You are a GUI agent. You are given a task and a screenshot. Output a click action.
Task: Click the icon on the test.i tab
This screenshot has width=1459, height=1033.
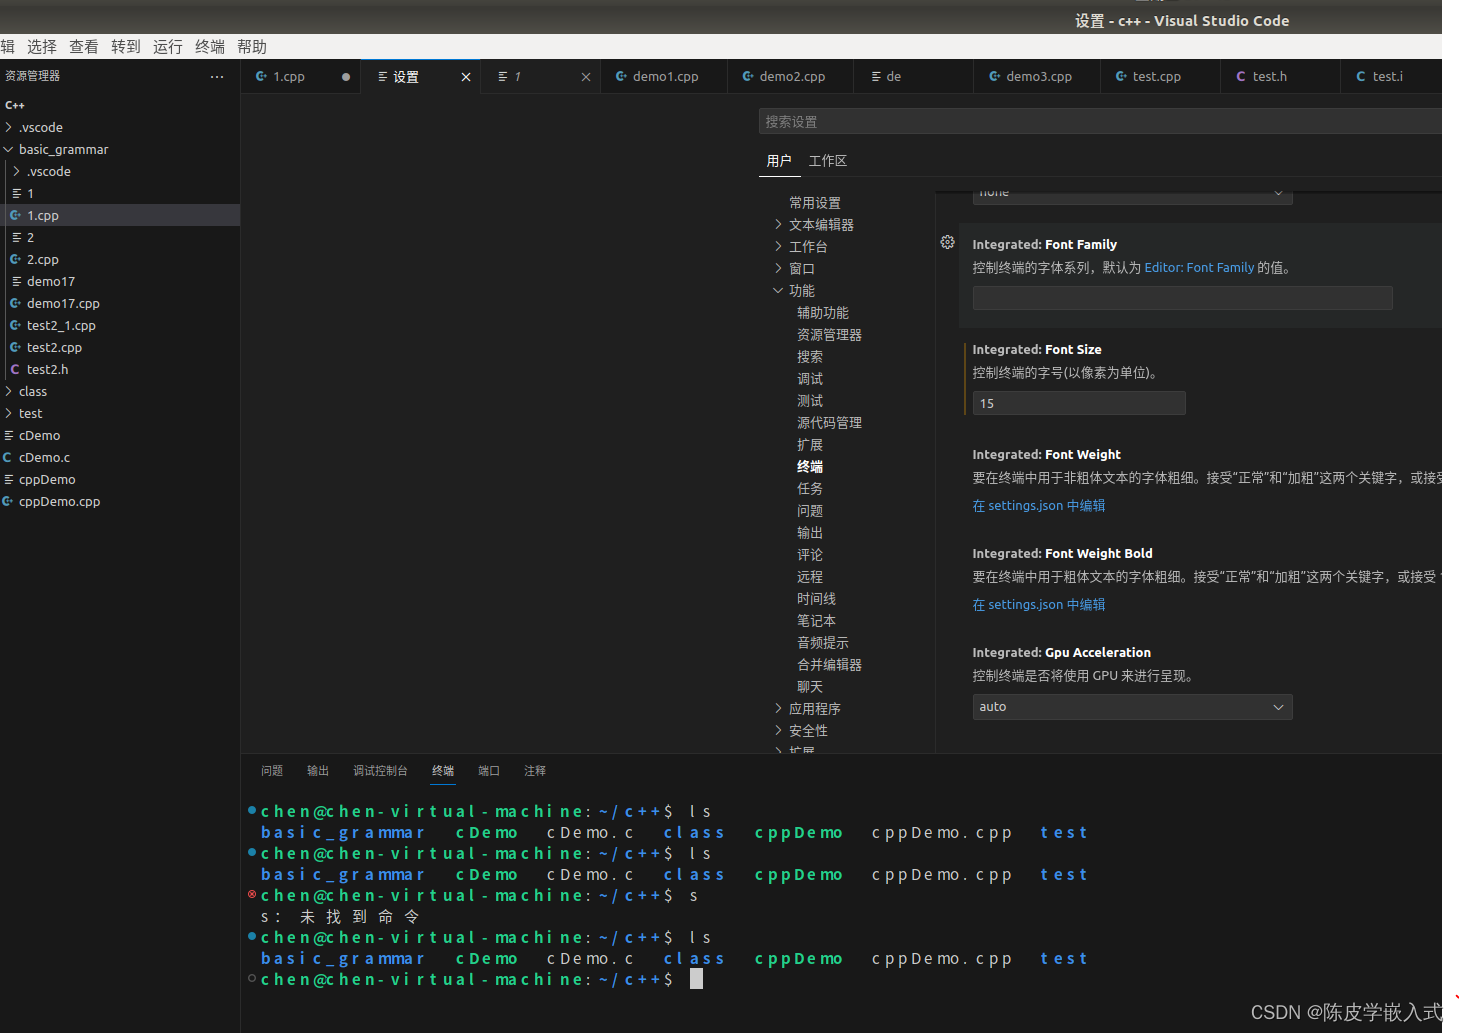1361,76
